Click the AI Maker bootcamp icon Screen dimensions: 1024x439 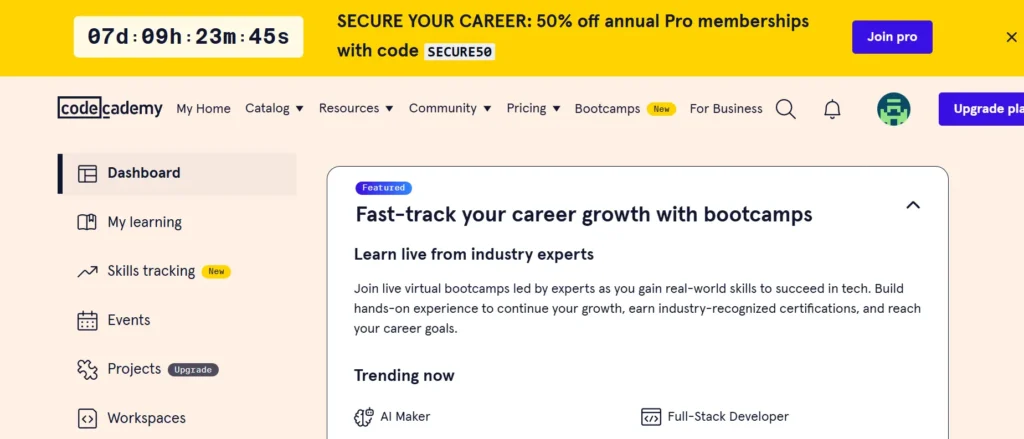(364, 416)
